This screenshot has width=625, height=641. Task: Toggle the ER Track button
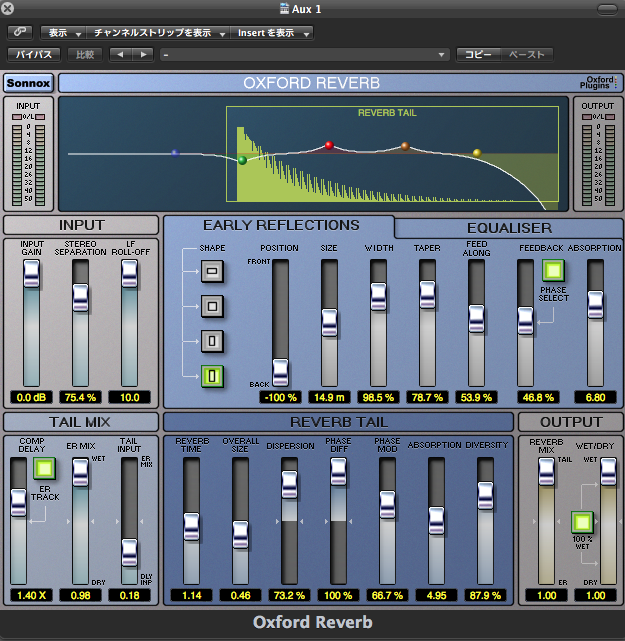[44, 468]
